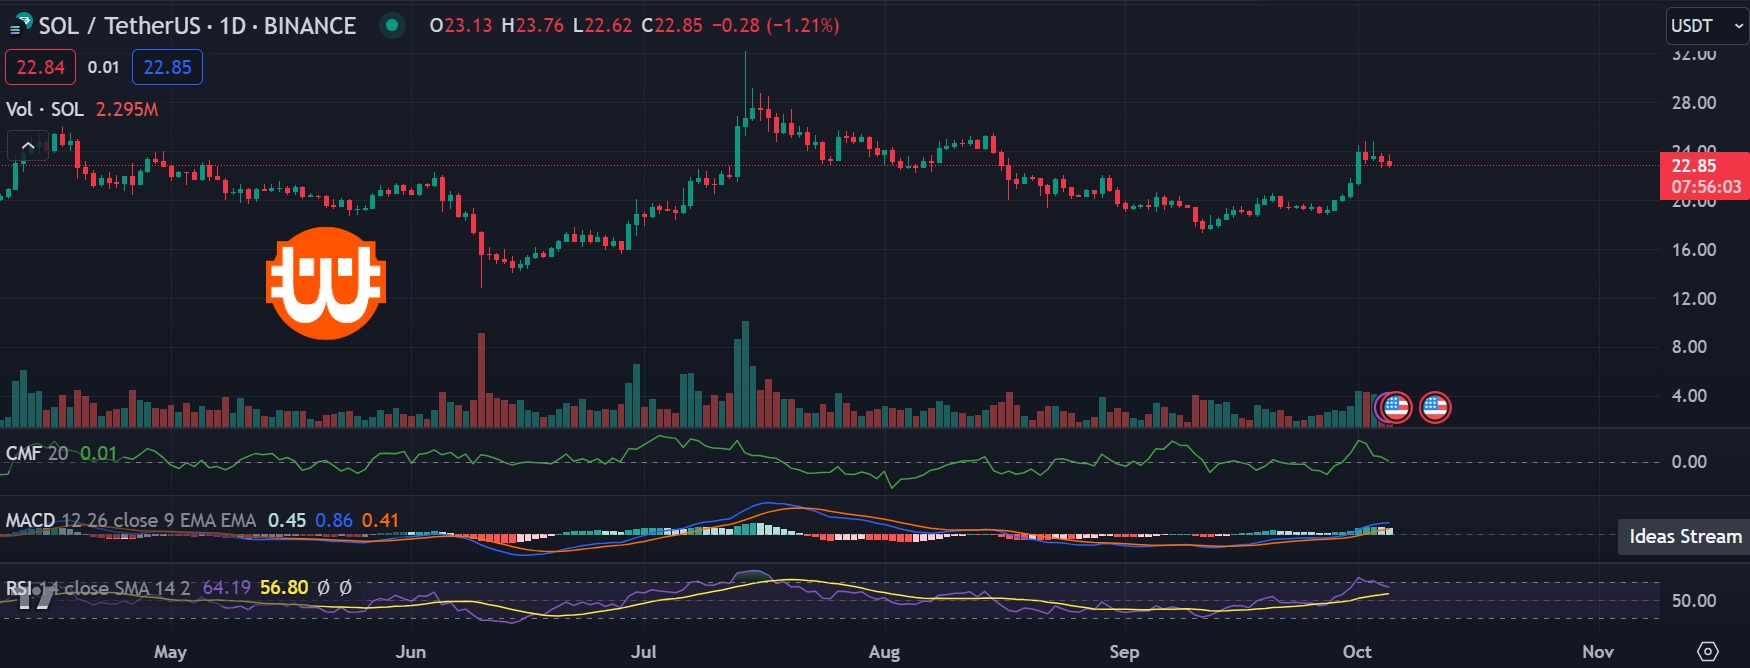
Task: Click the spread value "0.01" between prices
Action: pyautogui.click(x=103, y=67)
